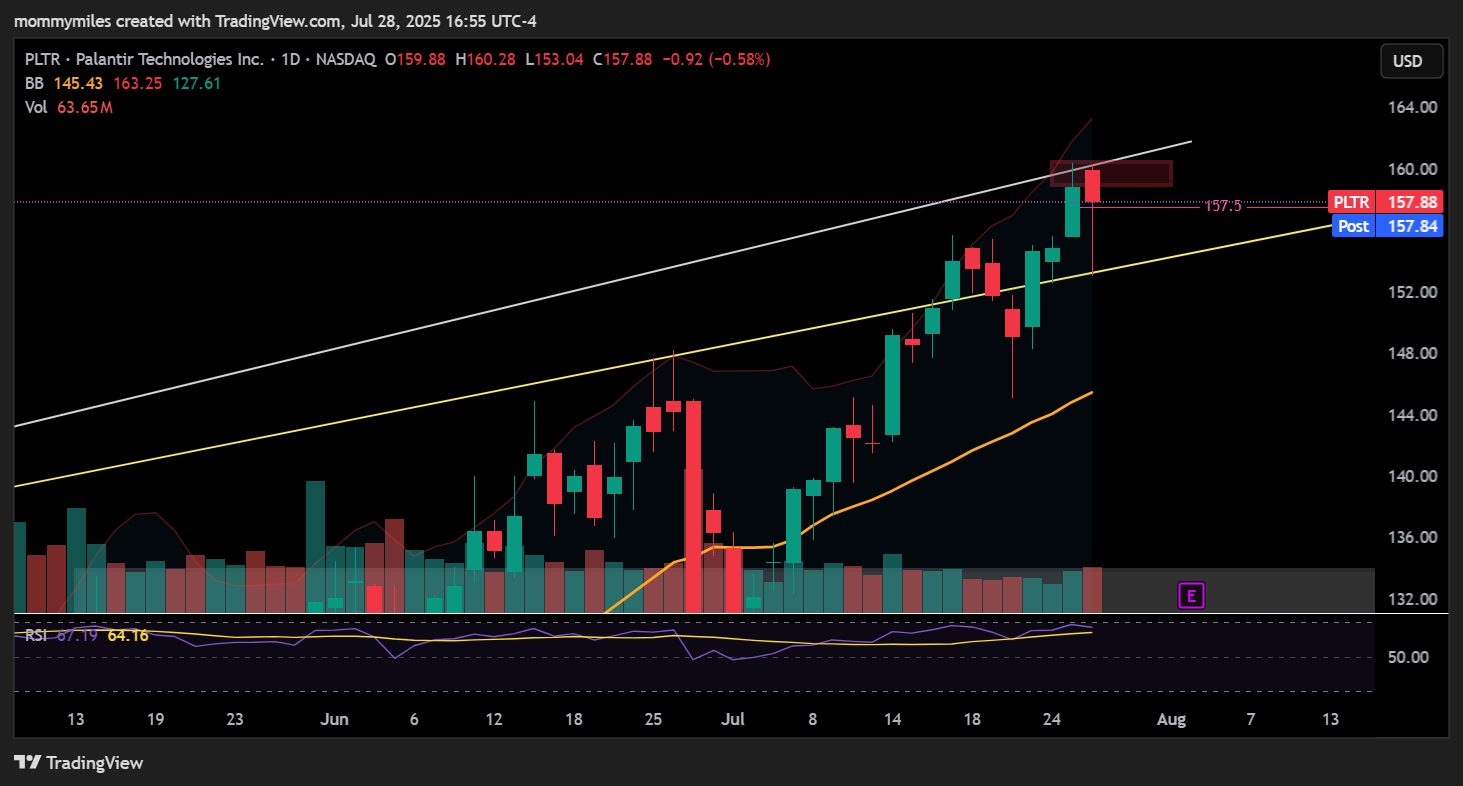The width and height of the screenshot is (1463, 786).
Task: Click the RSI value 64.16
Action: pyautogui.click(x=128, y=635)
